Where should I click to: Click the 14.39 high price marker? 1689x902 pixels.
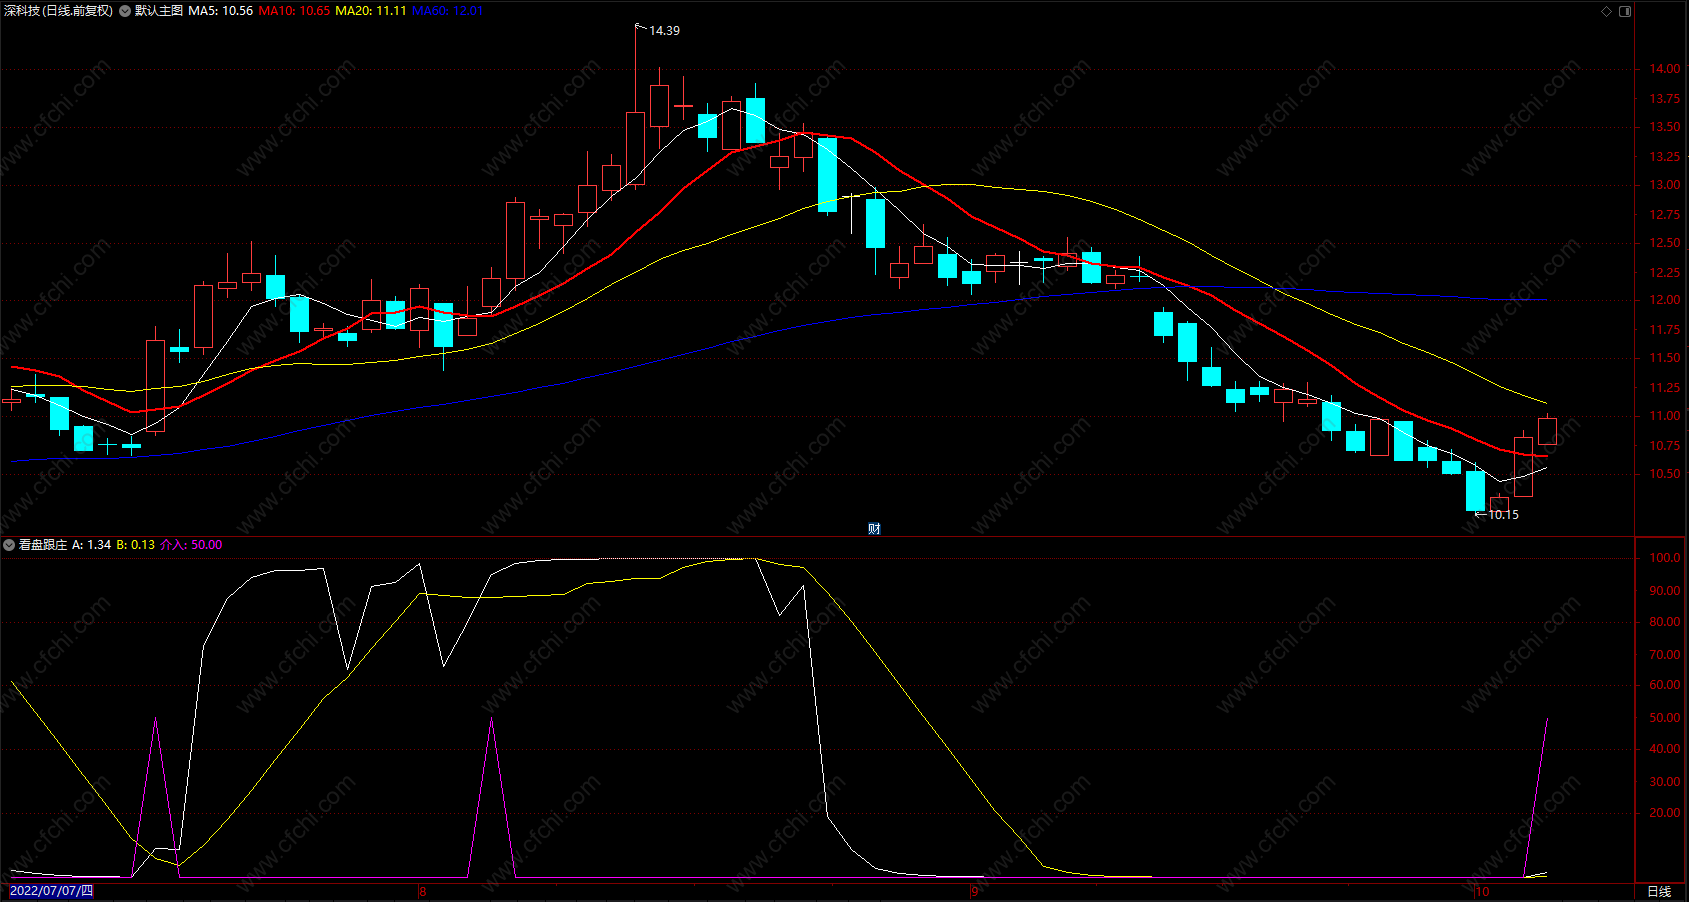(x=665, y=31)
